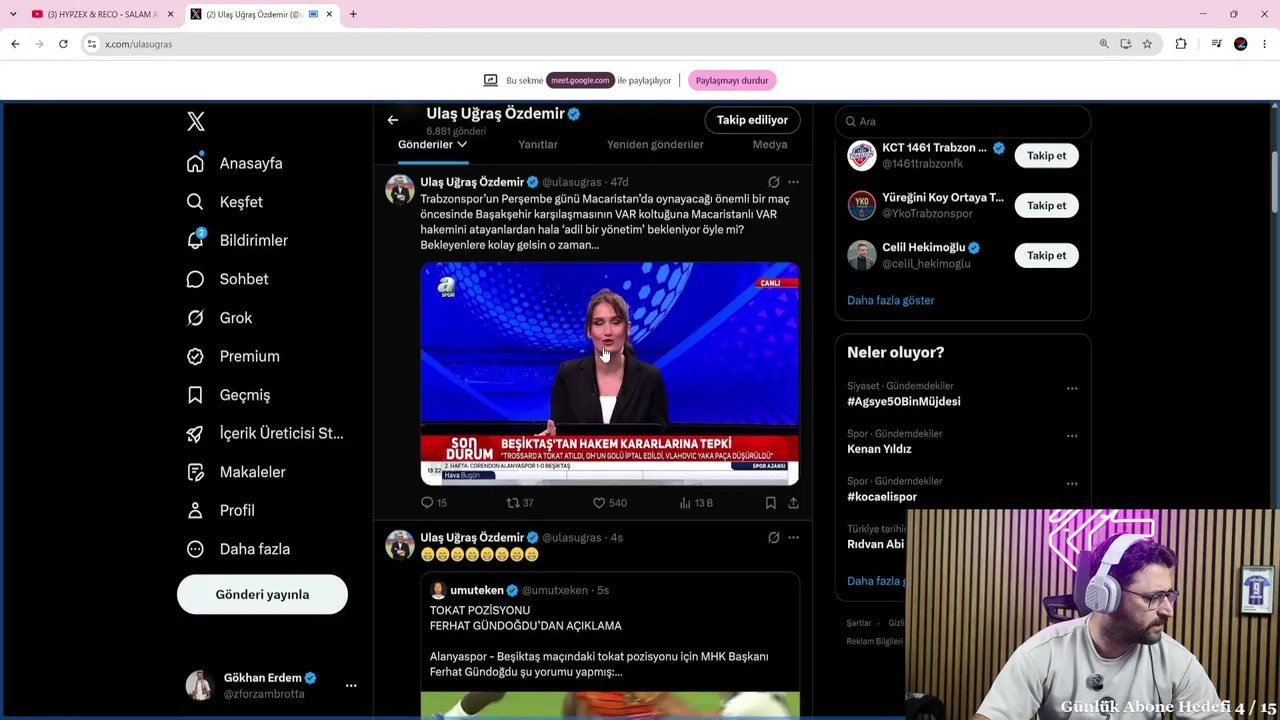The height and width of the screenshot is (720, 1280).
Task: Open options for #kocaelispor trend
Action: pos(1072,484)
